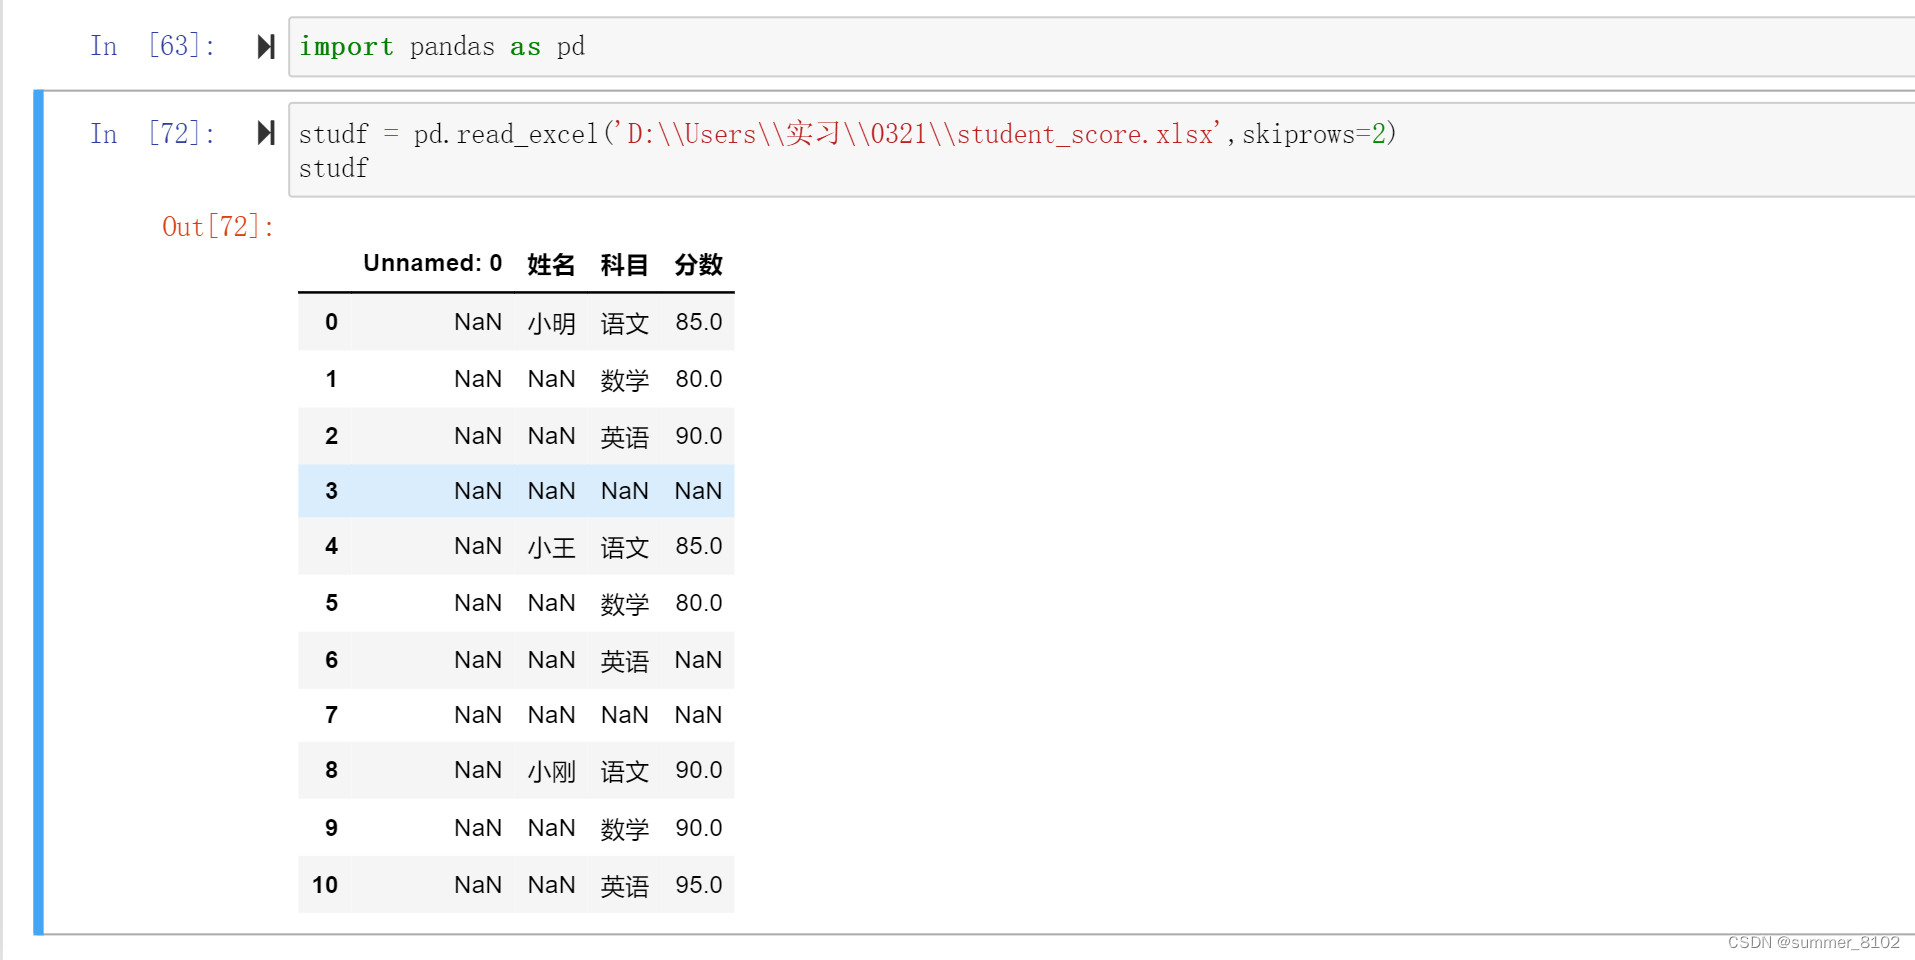Select the 小明 name cell
The image size is (1915, 960).
(x=551, y=323)
